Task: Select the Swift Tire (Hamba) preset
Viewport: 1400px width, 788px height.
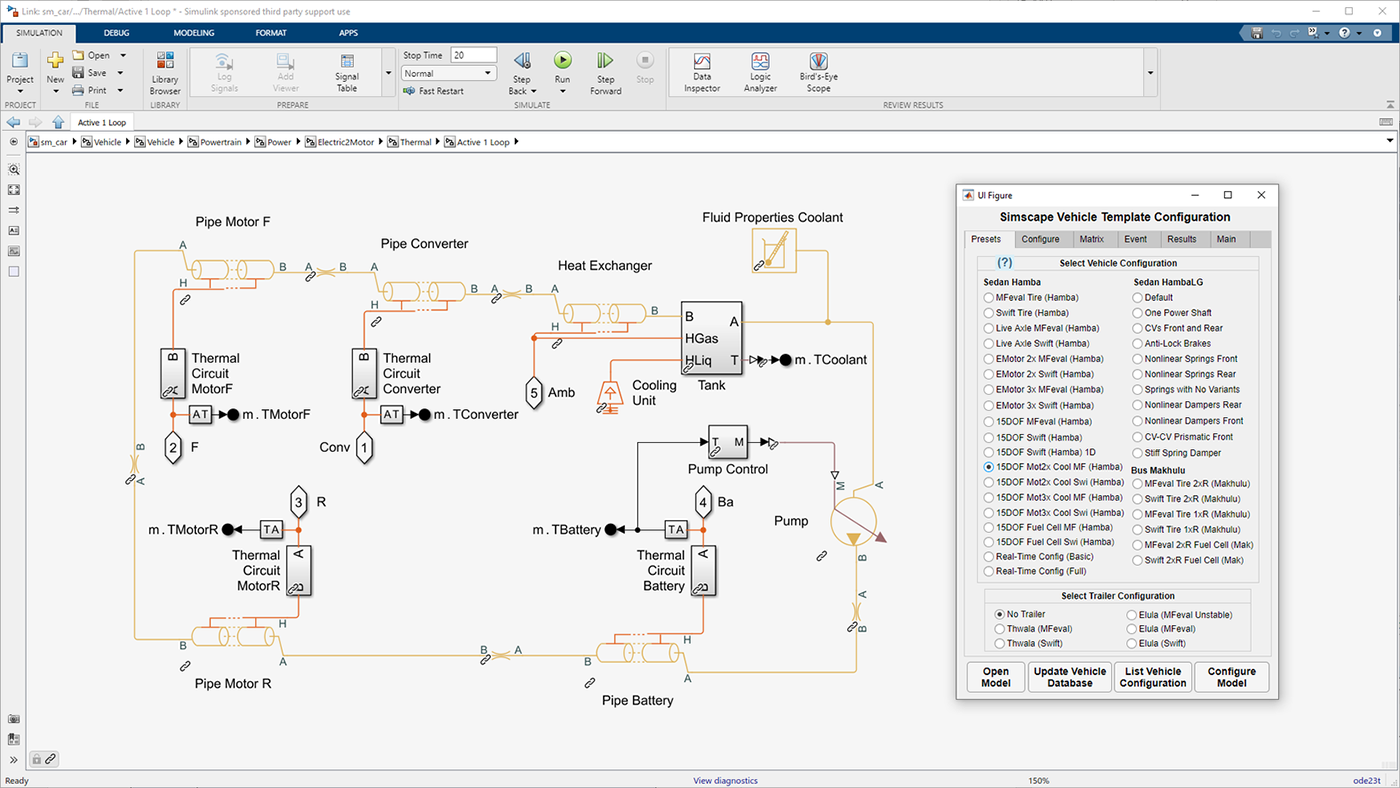Action: [989, 313]
